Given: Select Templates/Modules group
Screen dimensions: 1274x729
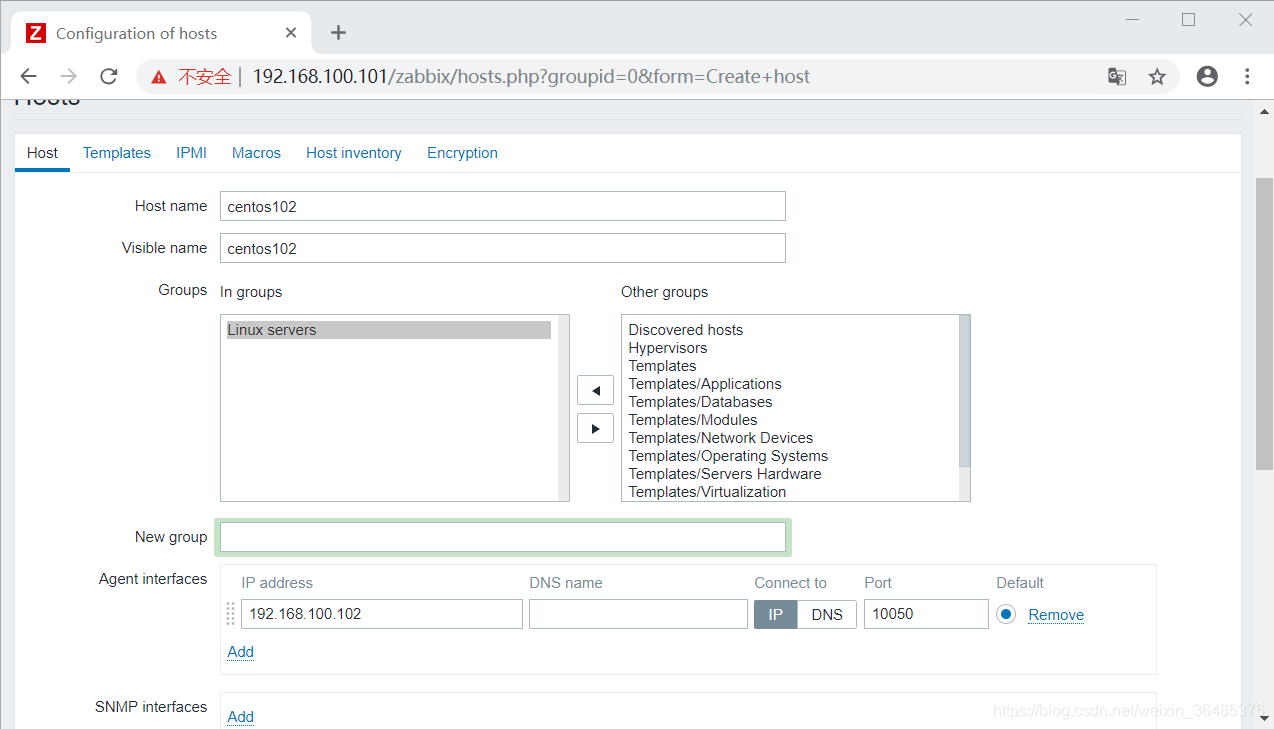Looking at the screenshot, I should coord(693,420).
